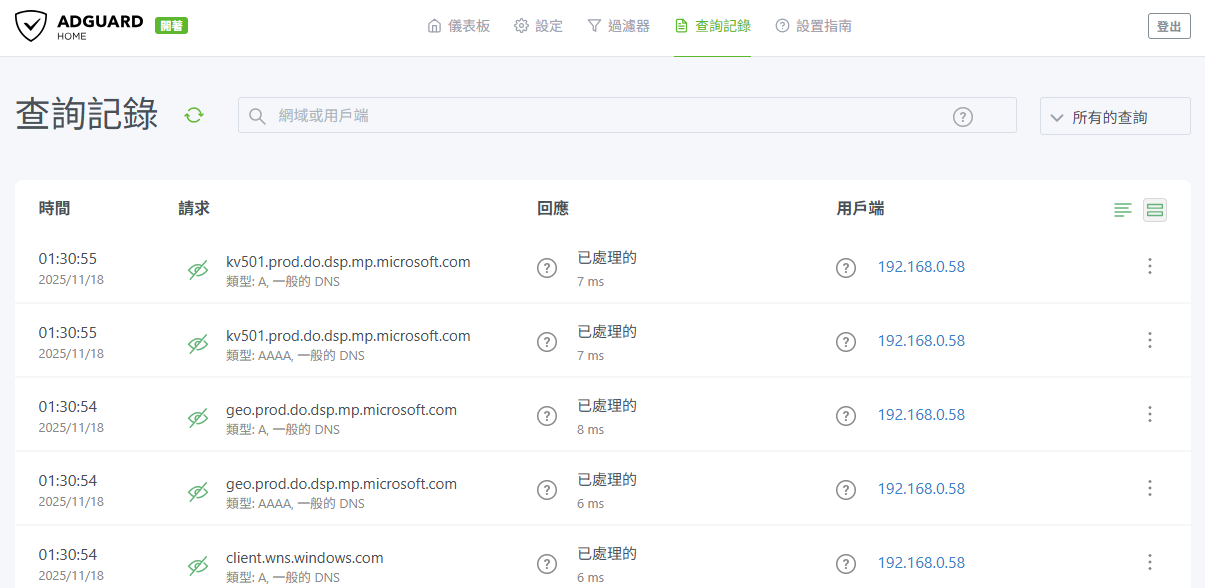Click eye-slash icon for kv501 AAAA query

coord(198,342)
